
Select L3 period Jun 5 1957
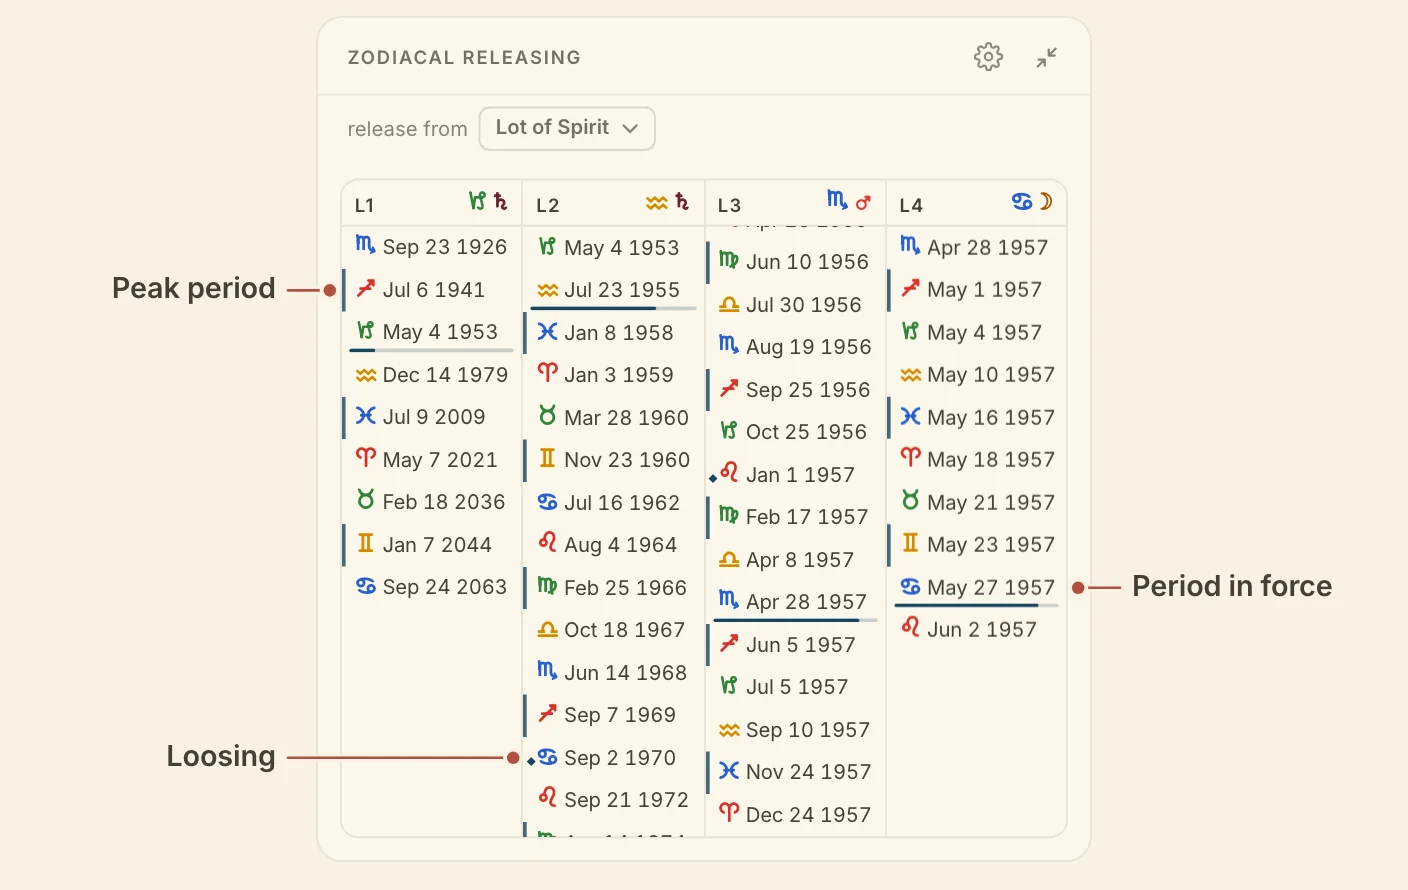click(x=796, y=645)
